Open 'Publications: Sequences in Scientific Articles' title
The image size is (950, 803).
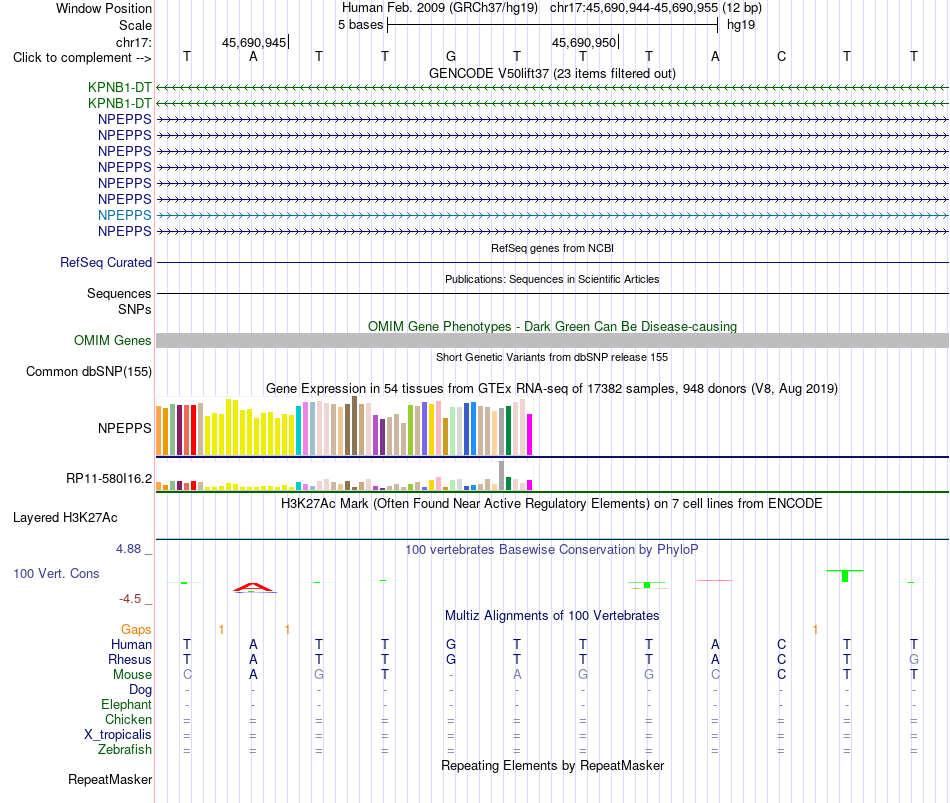552,279
